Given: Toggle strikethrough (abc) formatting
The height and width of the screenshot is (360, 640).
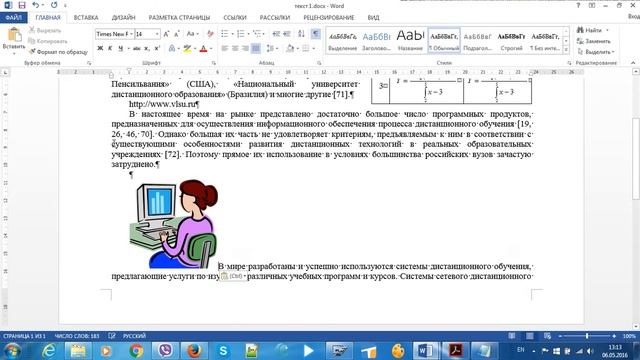Looking at the screenshot, I should coord(136,49).
